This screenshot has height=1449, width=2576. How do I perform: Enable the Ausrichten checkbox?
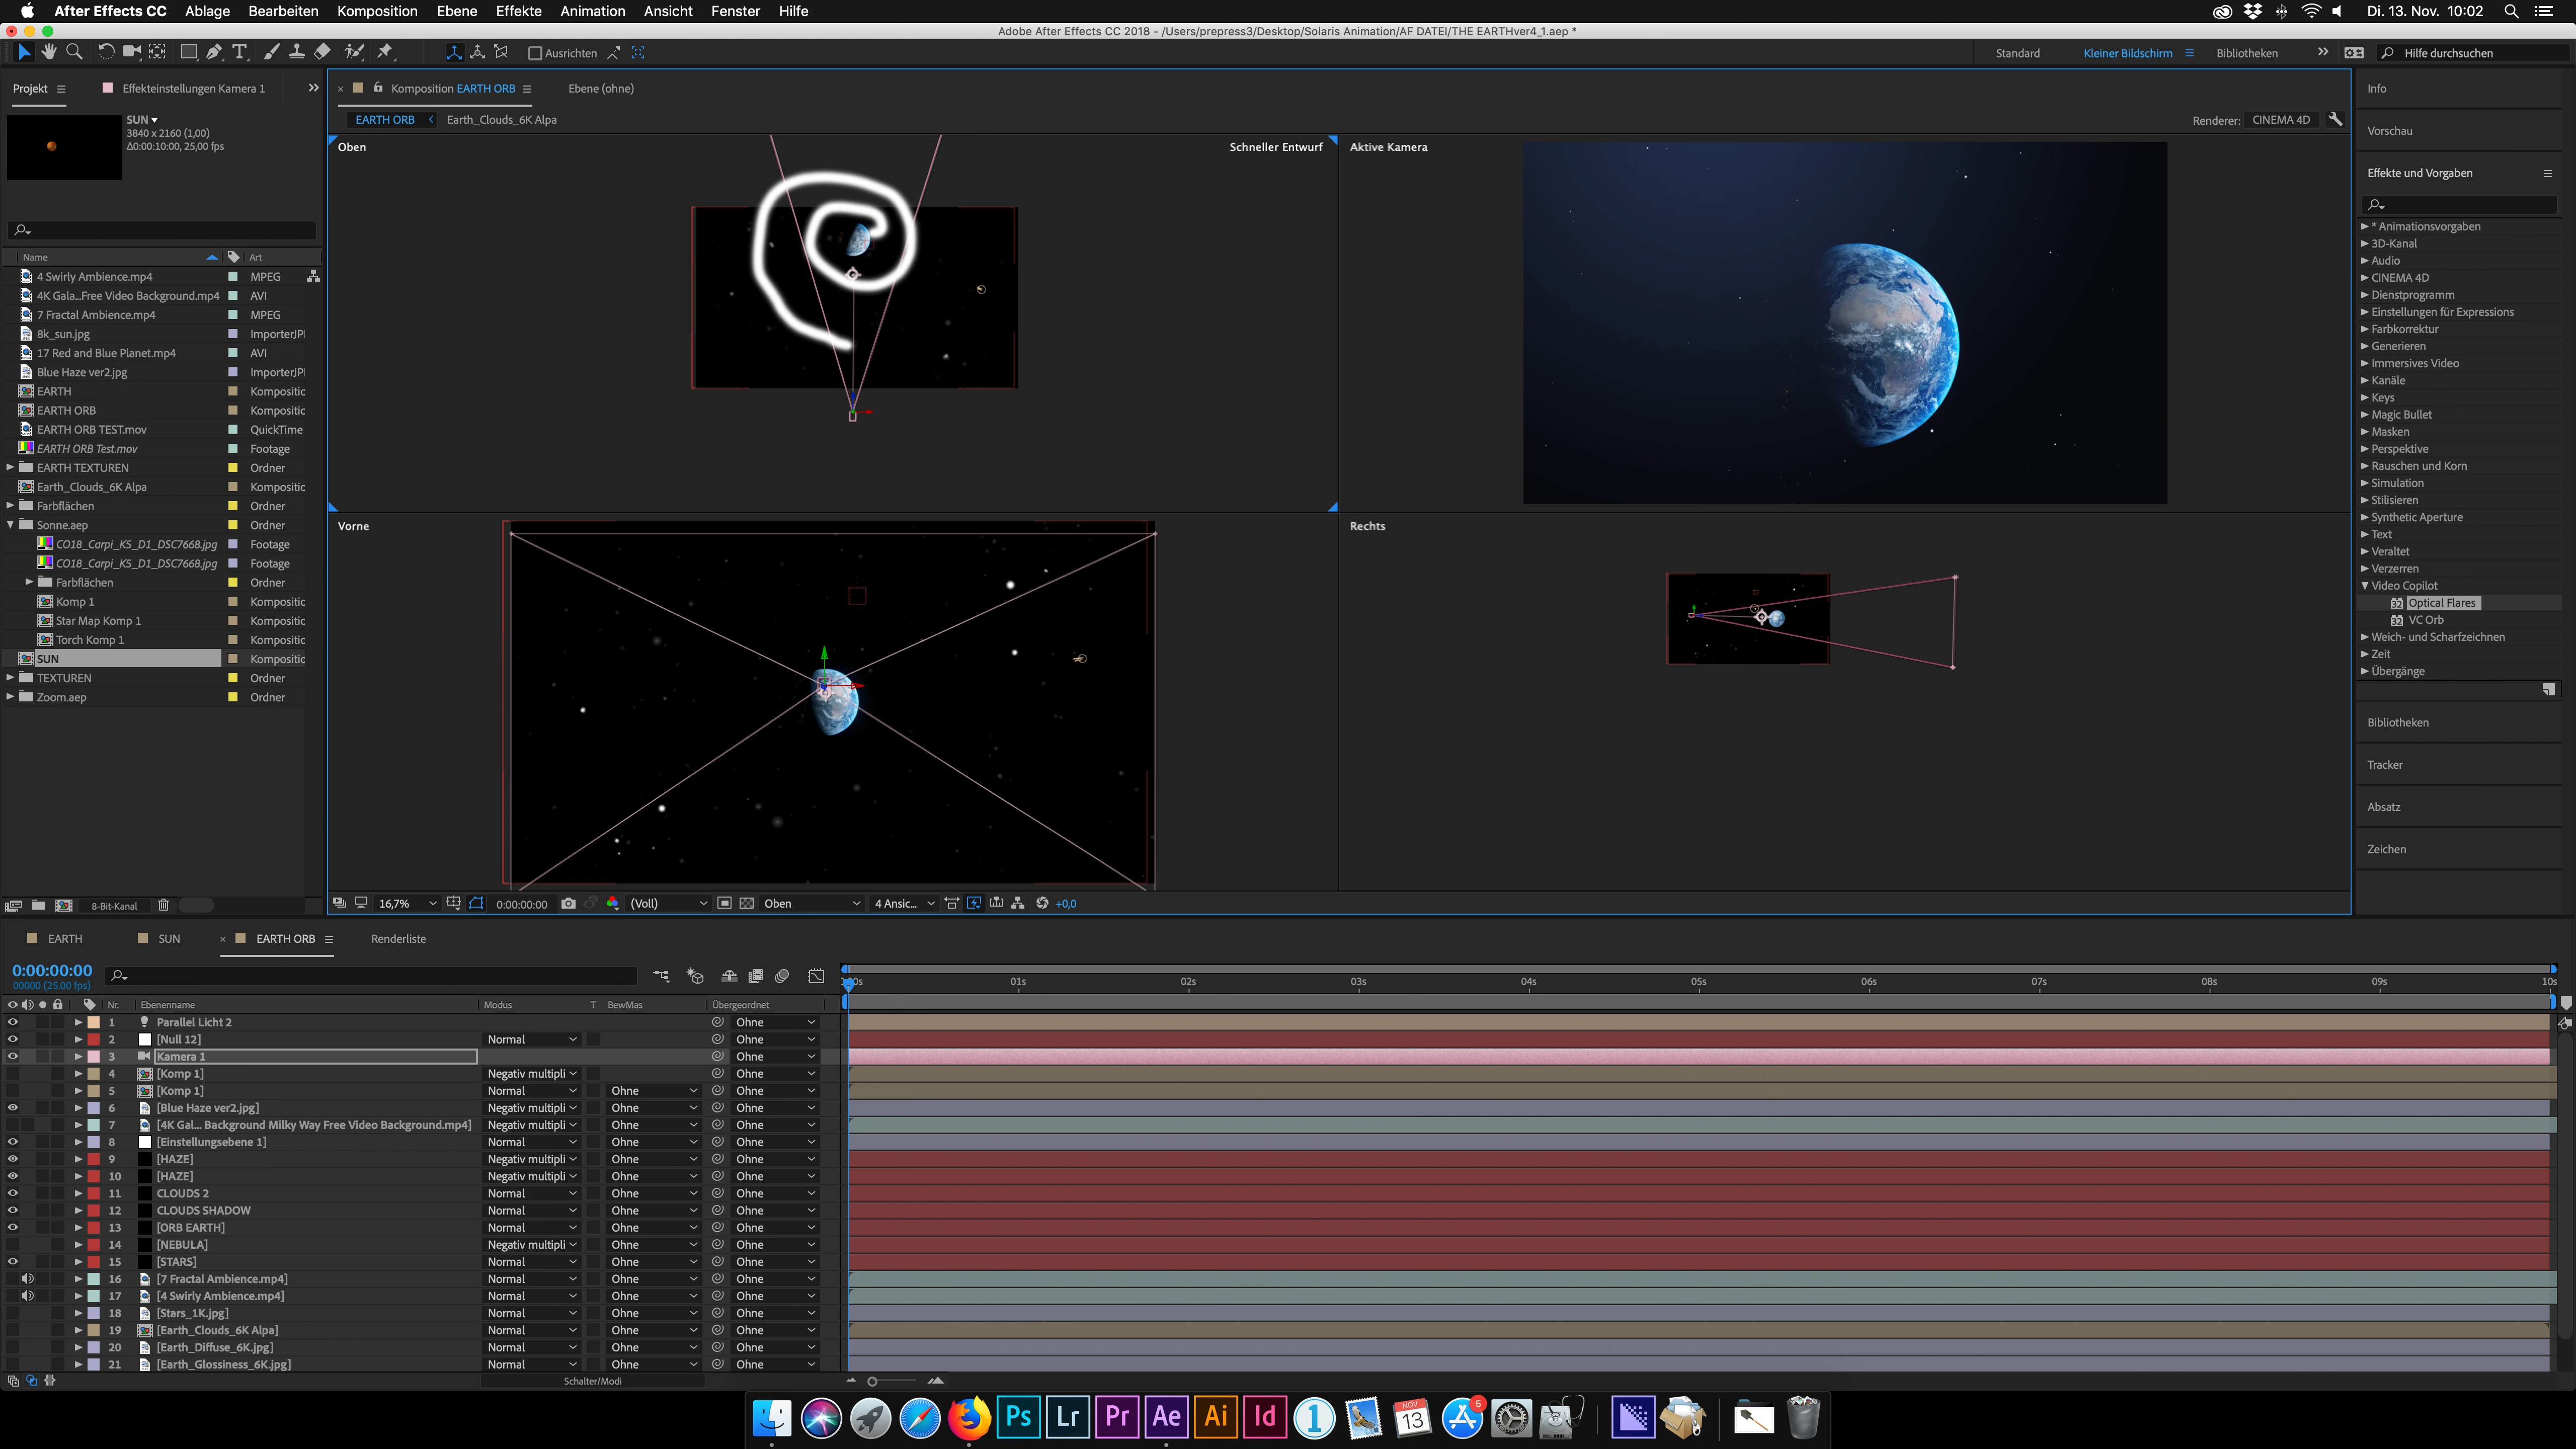coord(535,53)
